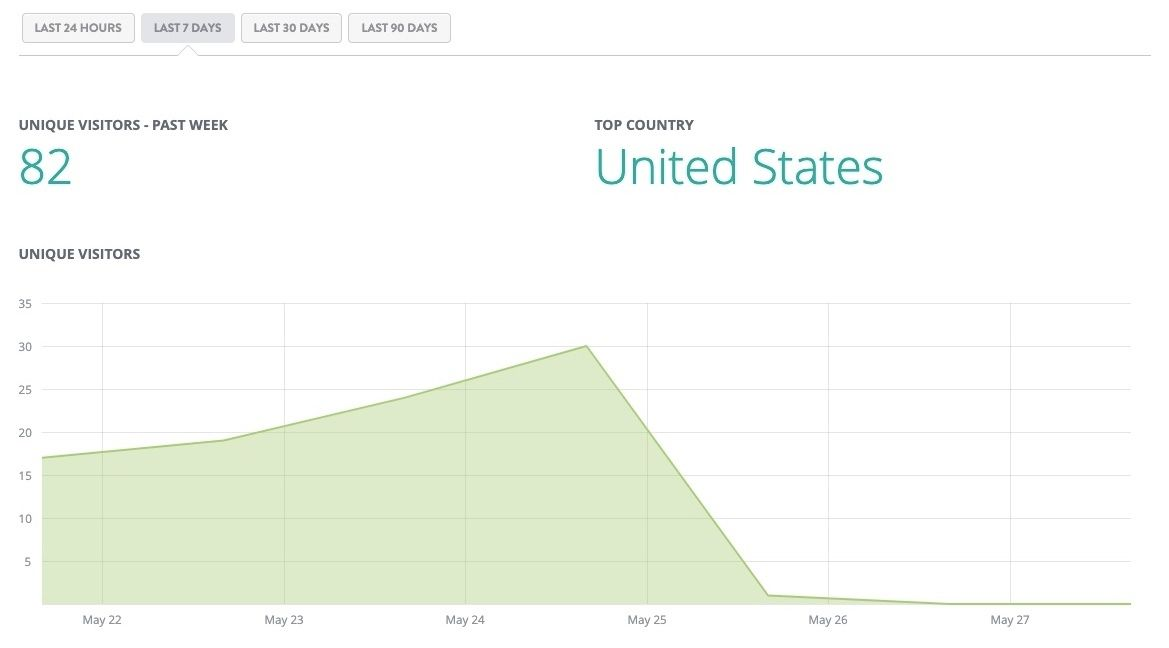Viewport: 1169px width, 648px height.
Task: Click the chart line's starting point at left edge
Action: point(43,458)
